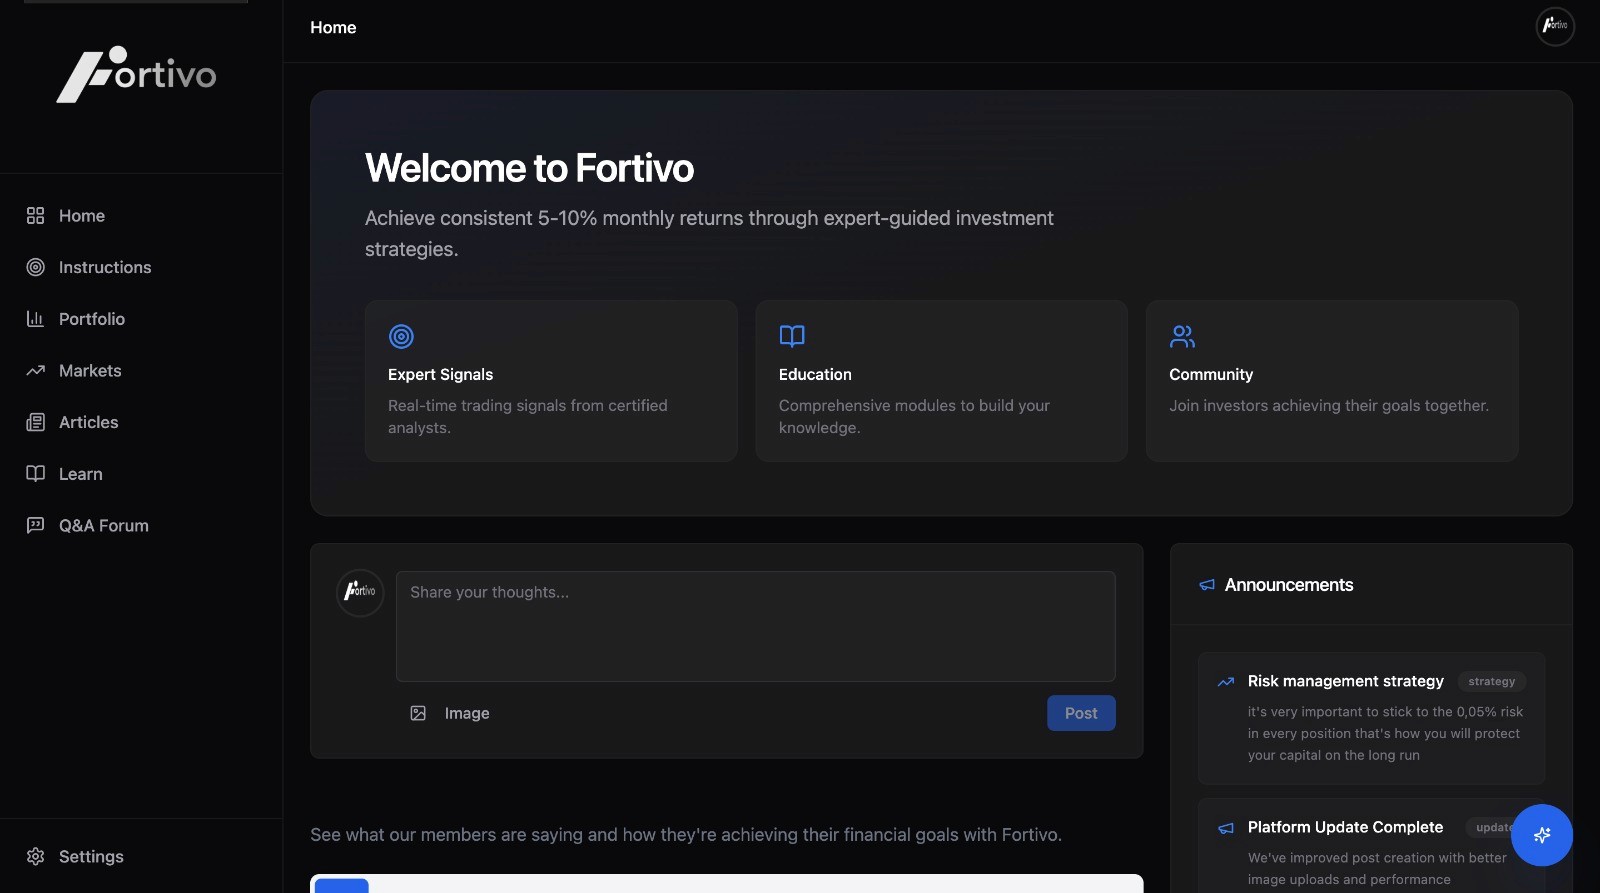Screen dimensions: 1600x893
Task: Focus the Share your thoughts text box
Action: [x=756, y=626]
